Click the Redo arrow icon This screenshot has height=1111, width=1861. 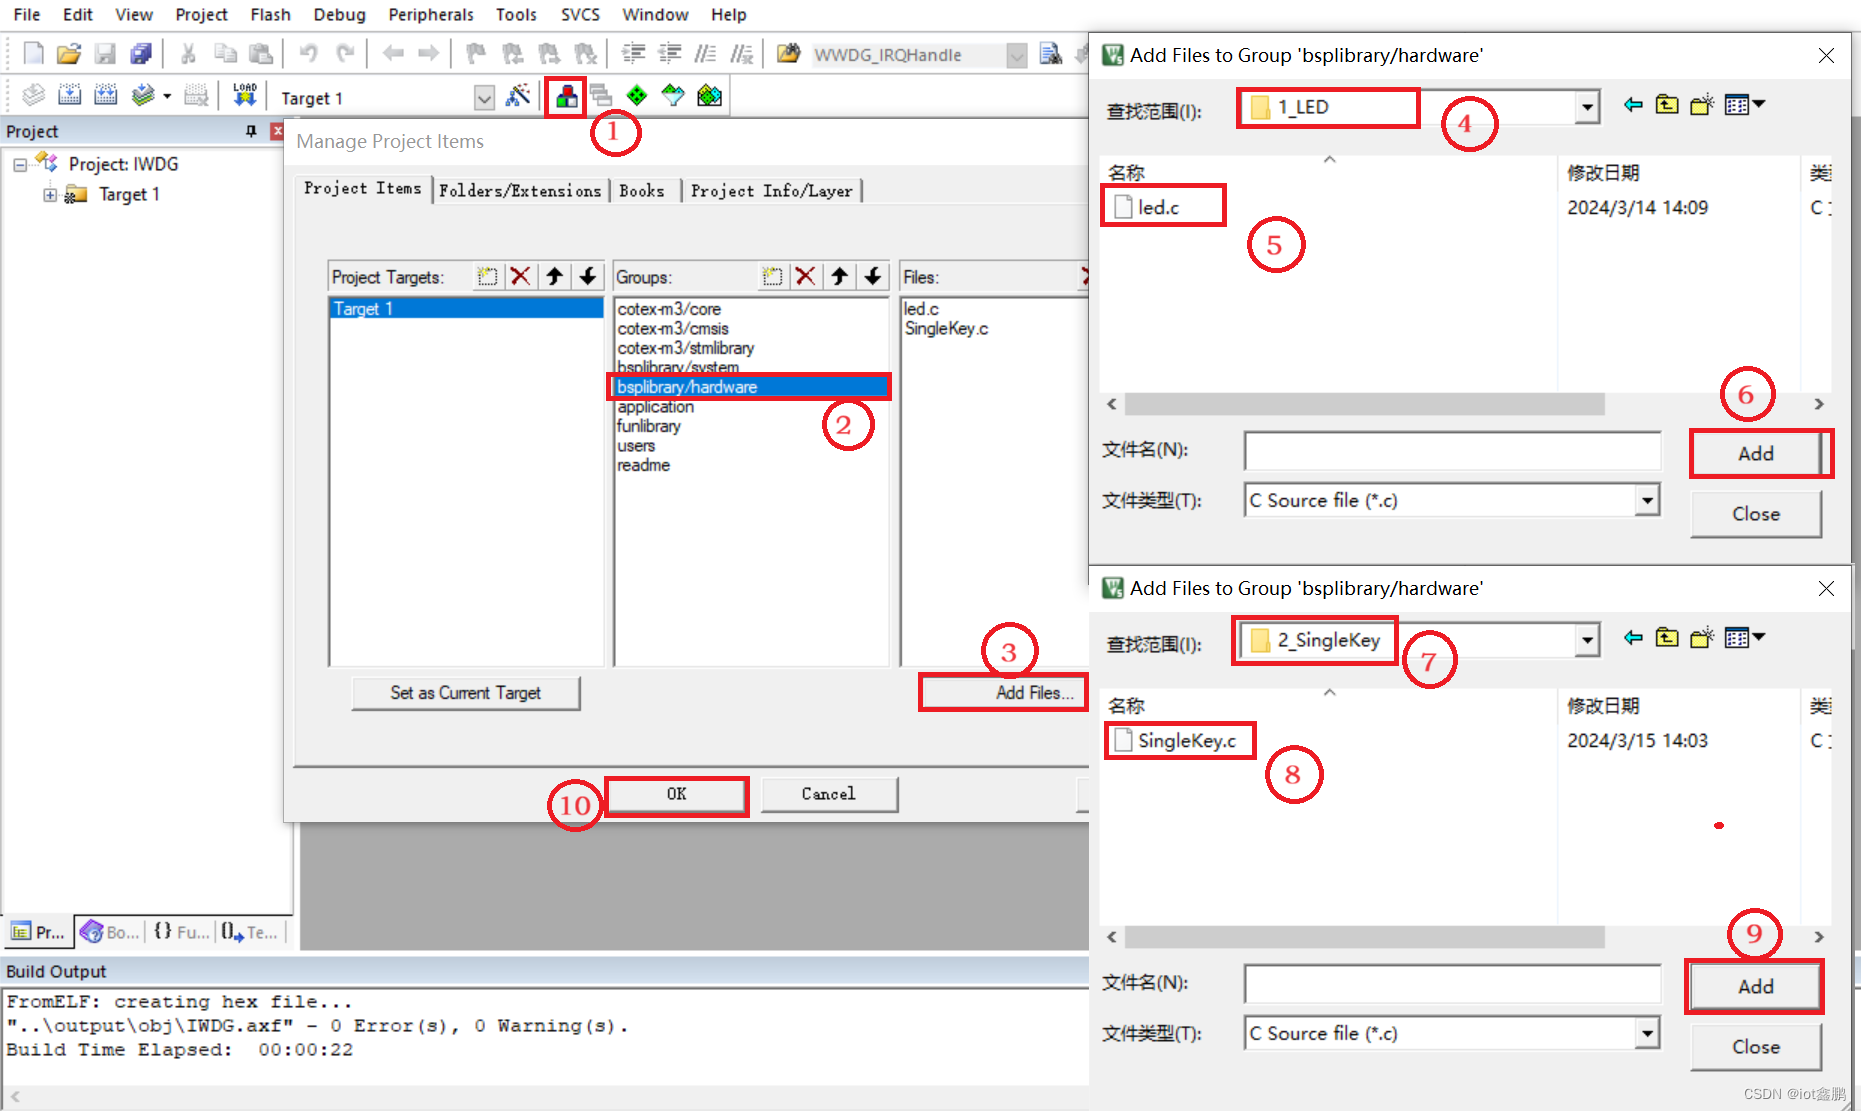(x=345, y=54)
